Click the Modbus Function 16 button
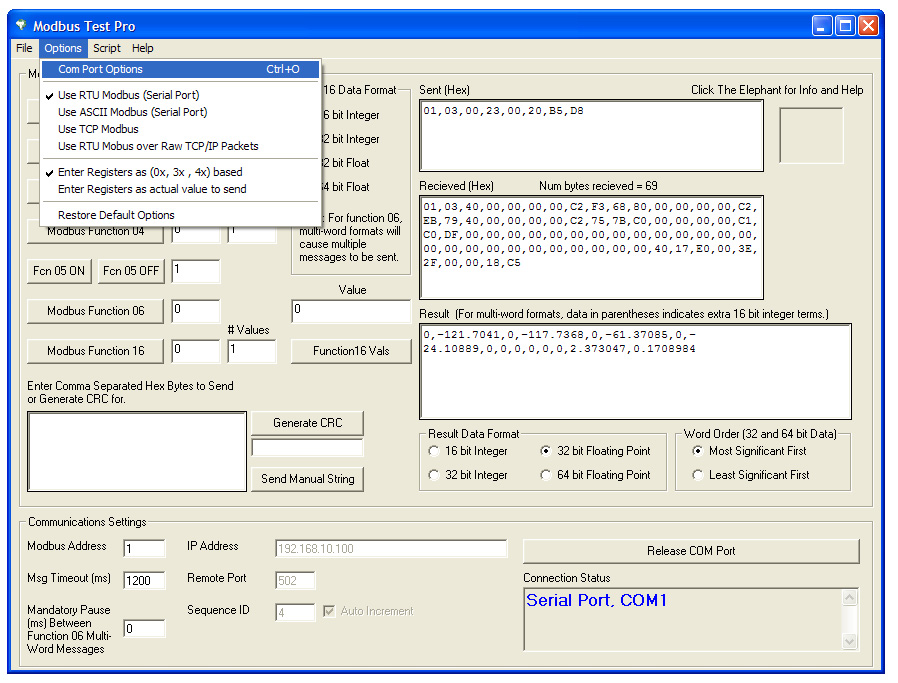 tap(96, 351)
